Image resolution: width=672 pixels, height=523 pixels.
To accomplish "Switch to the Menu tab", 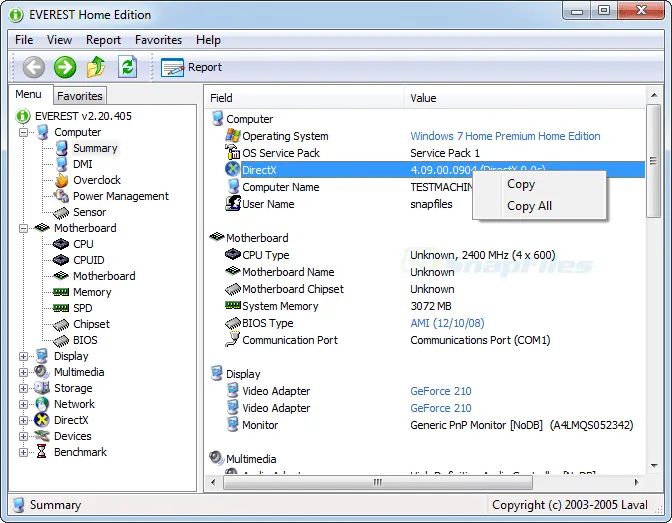I will coord(29,94).
